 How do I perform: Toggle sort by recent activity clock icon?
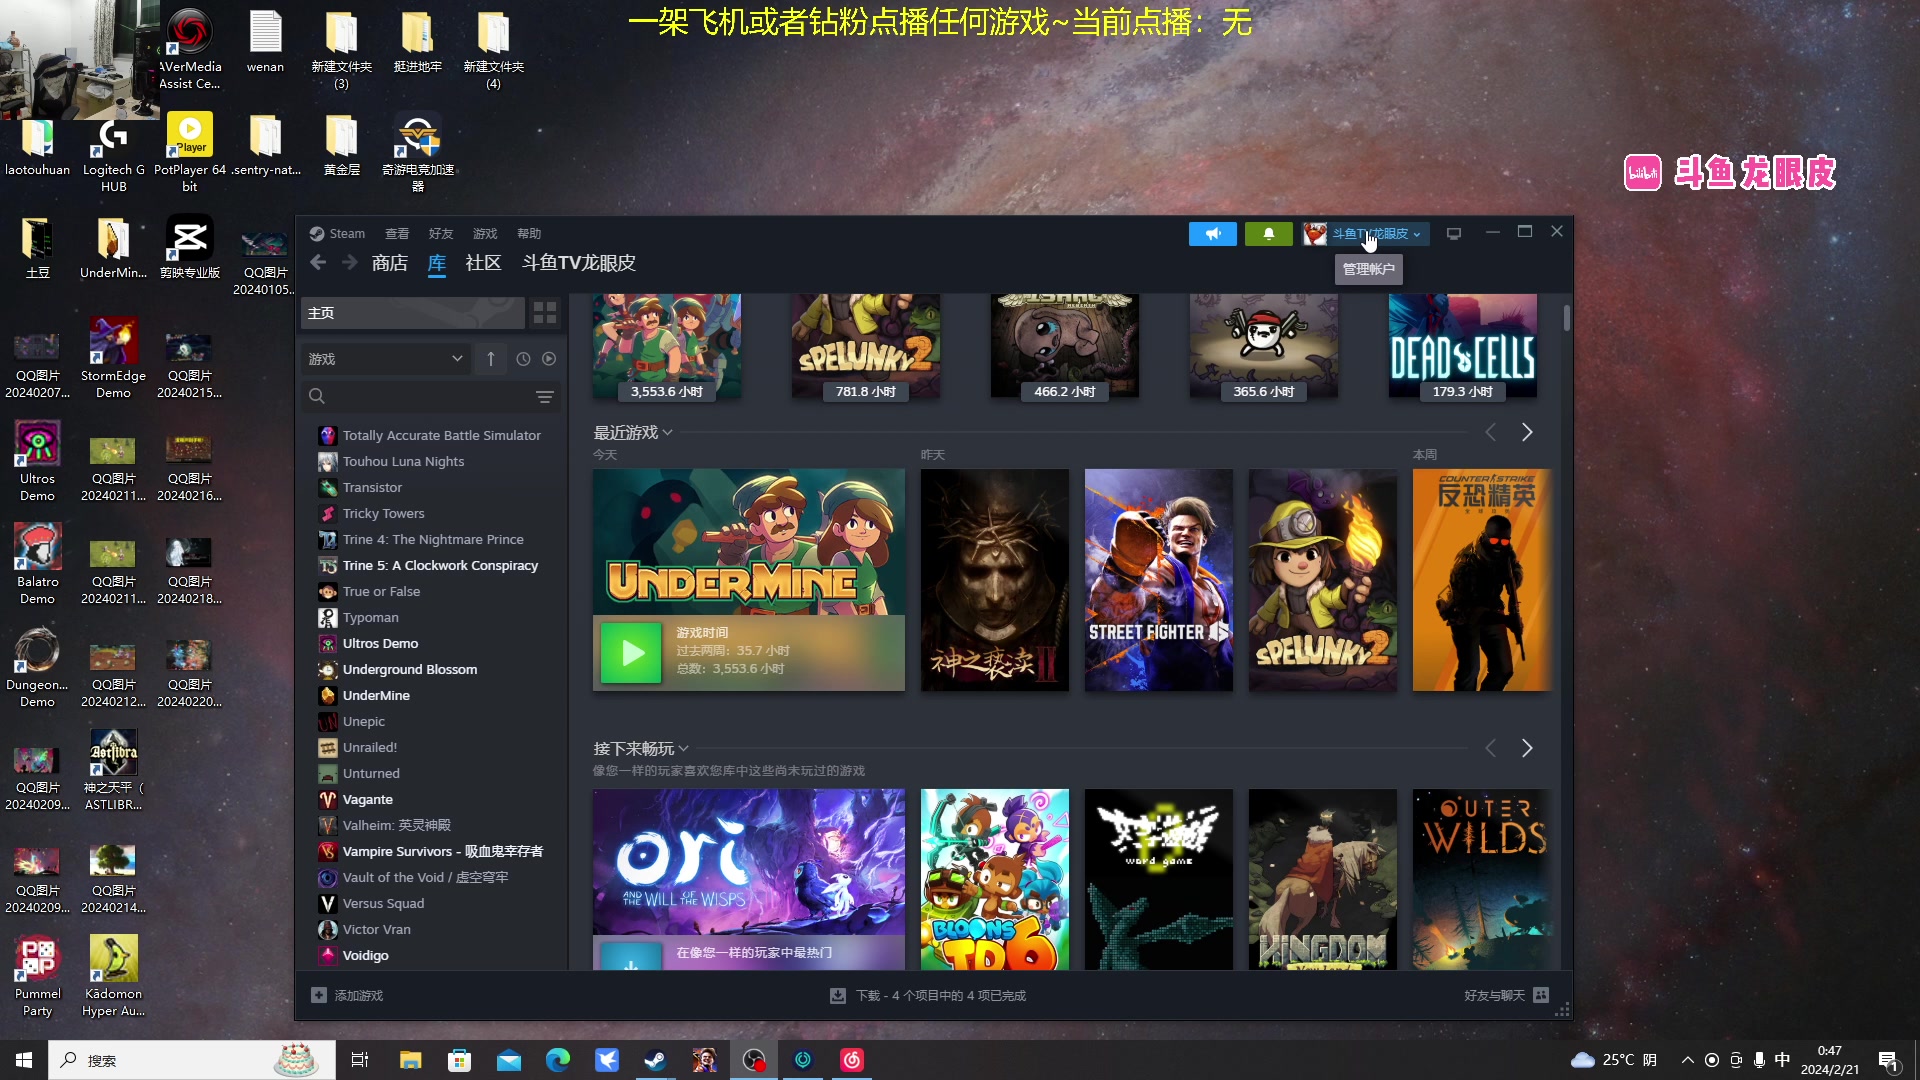523,359
